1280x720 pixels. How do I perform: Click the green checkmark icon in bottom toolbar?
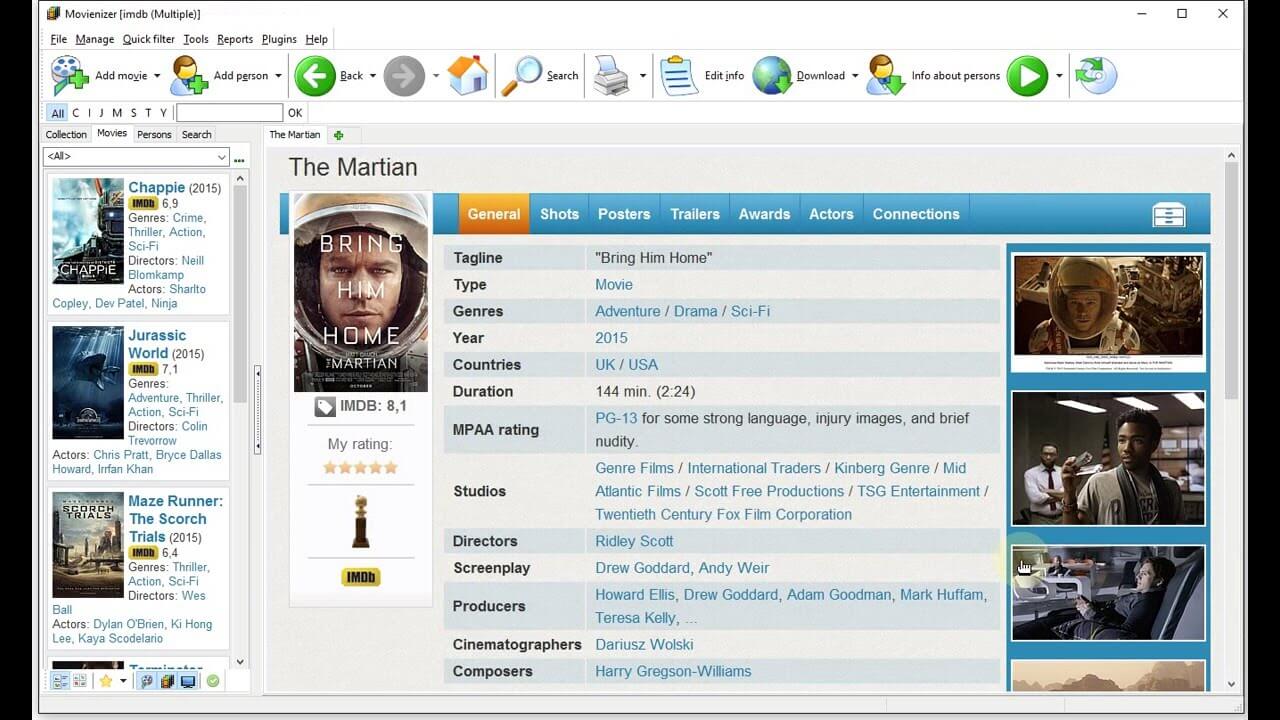tap(213, 681)
